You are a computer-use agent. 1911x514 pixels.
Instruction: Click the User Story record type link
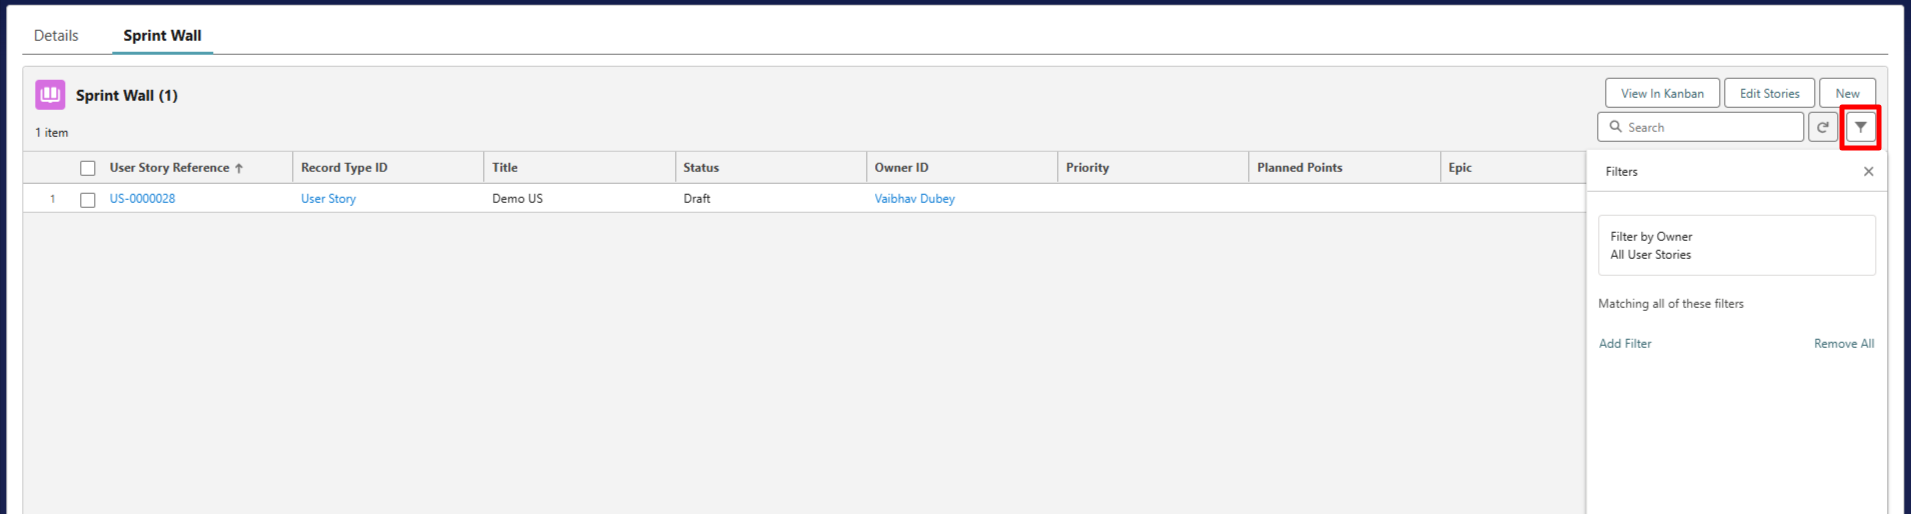tap(328, 199)
